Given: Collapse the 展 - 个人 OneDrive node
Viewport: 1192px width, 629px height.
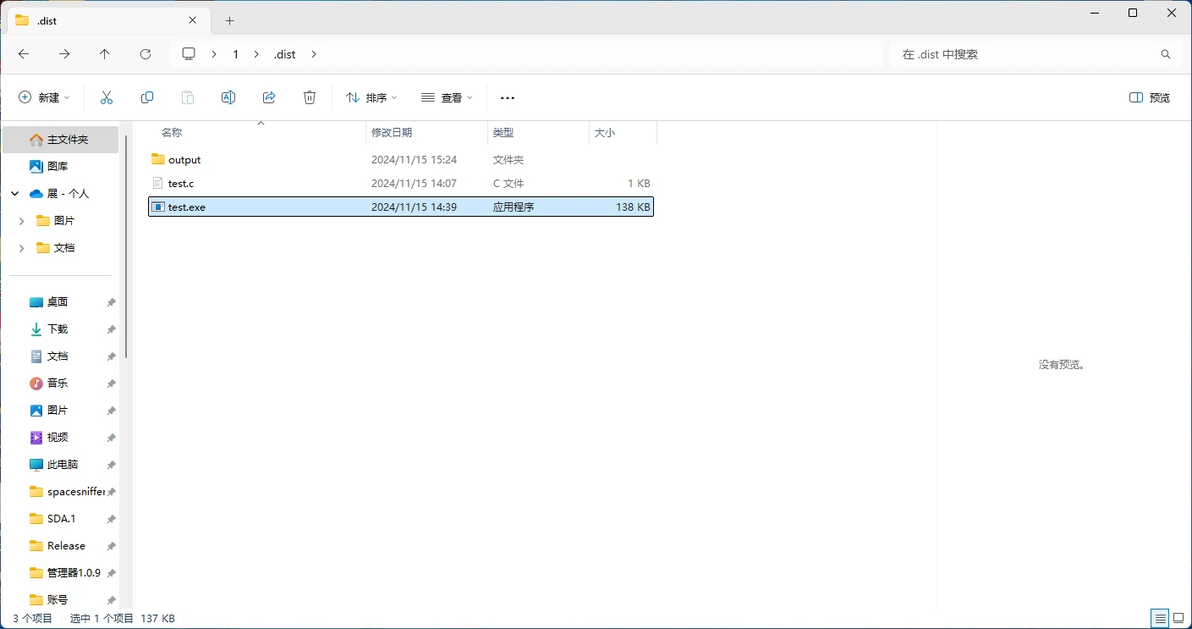Looking at the screenshot, I should (x=15, y=194).
